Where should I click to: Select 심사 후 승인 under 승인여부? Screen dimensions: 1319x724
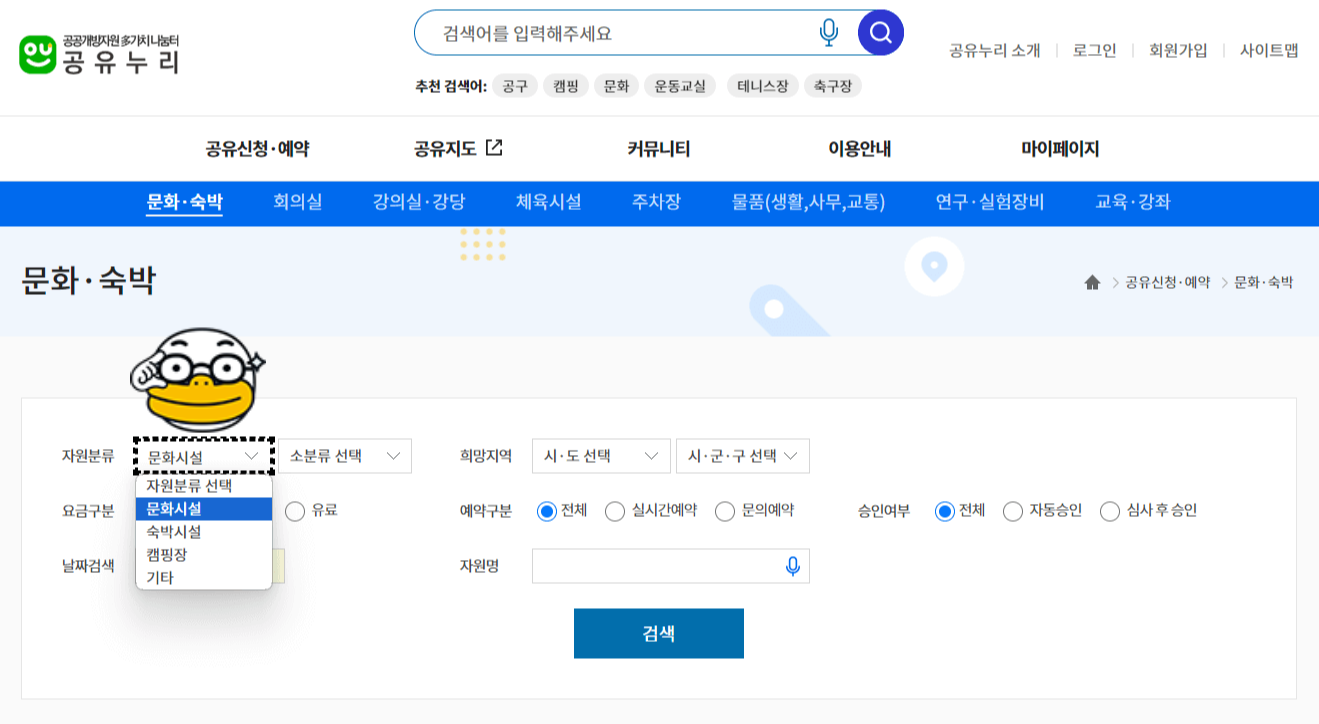tap(1110, 511)
